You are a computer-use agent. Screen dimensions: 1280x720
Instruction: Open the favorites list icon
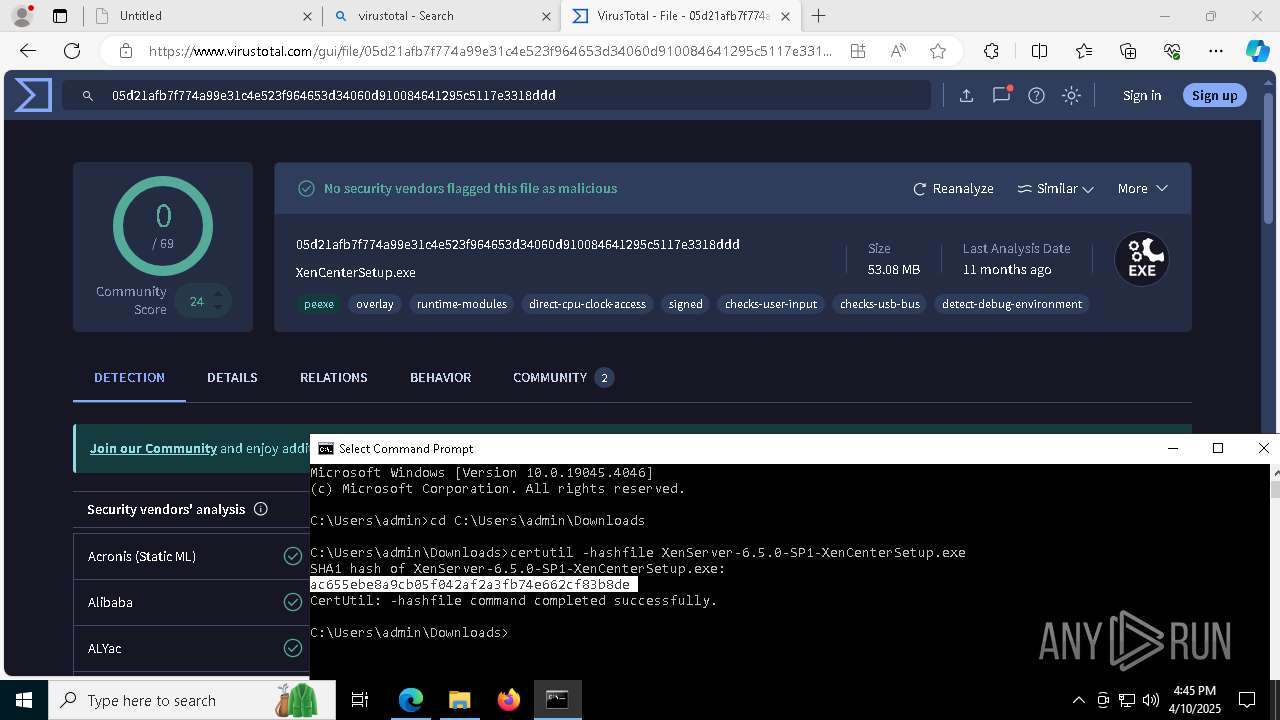(1084, 51)
